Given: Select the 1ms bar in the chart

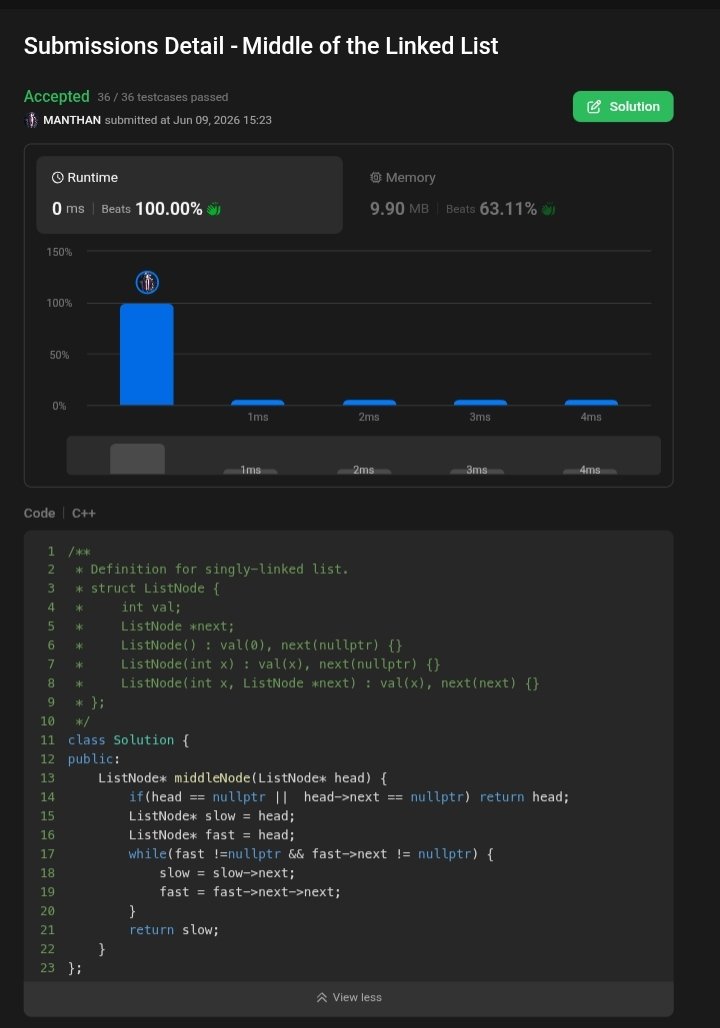Looking at the screenshot, I should click(258, 403).
